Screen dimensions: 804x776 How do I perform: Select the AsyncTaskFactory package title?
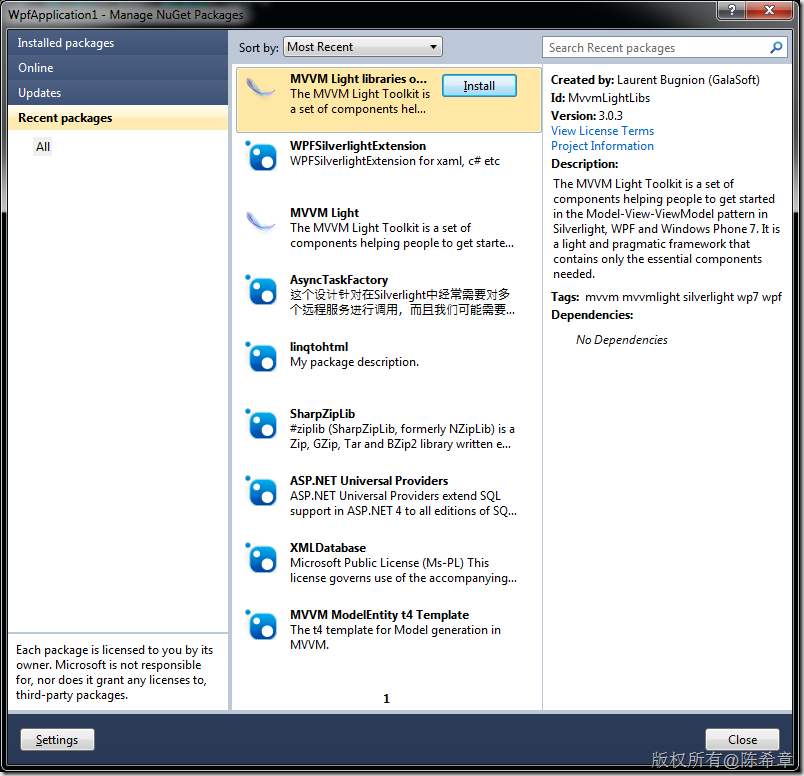339,280
